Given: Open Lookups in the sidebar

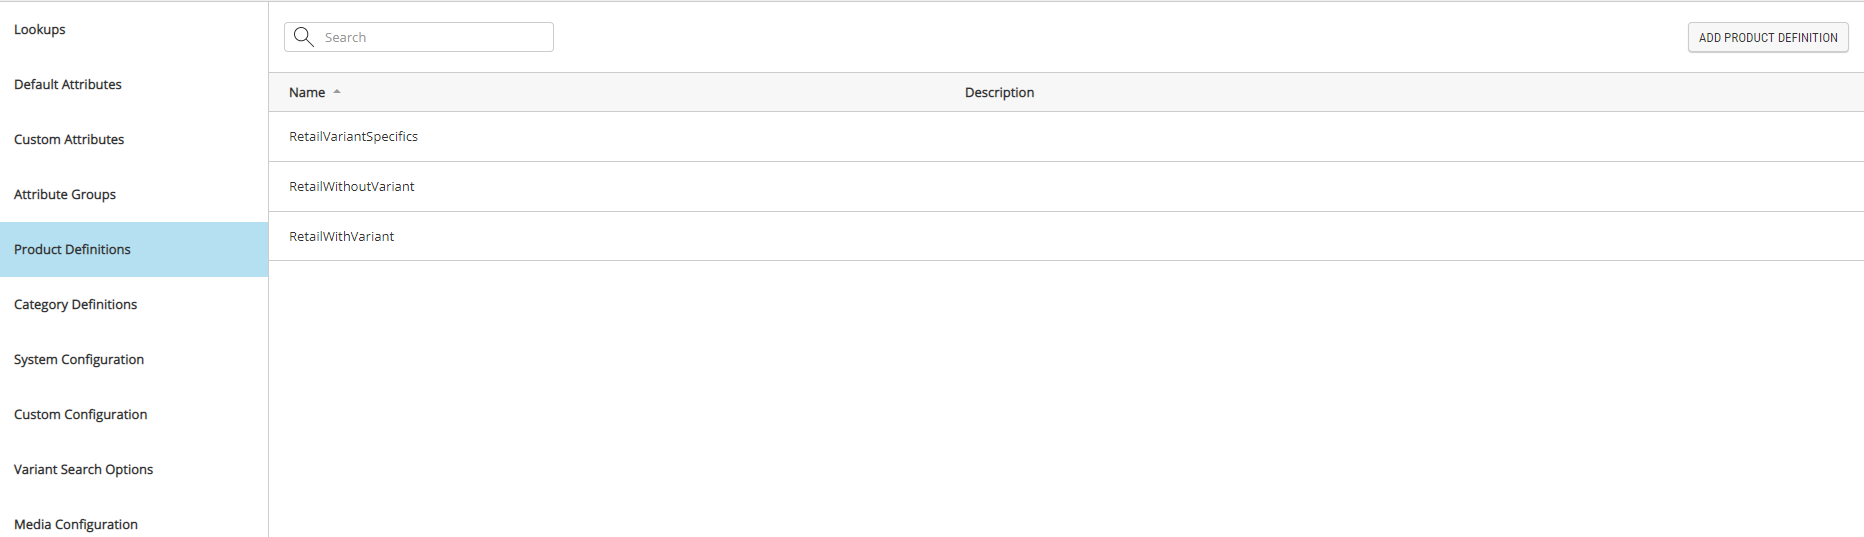Looking at the screenshot, I should click(40, 30).
